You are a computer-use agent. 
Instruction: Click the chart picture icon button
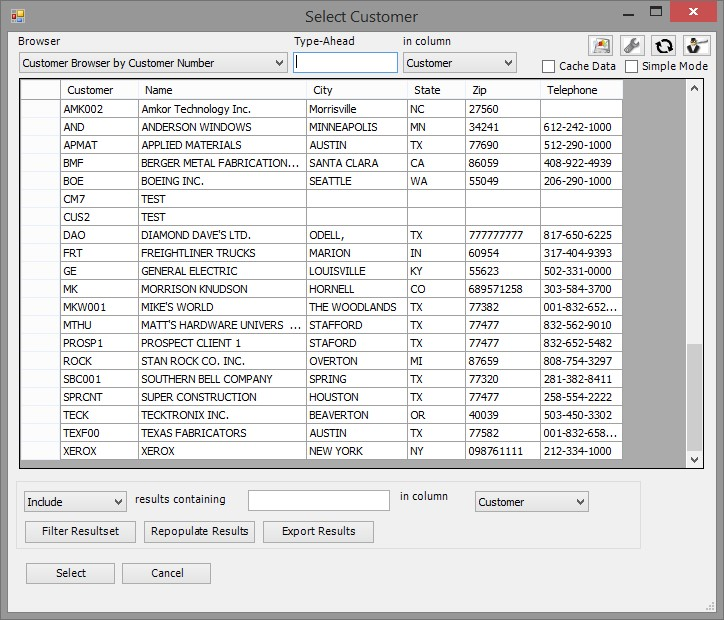[x=600, y=45]
